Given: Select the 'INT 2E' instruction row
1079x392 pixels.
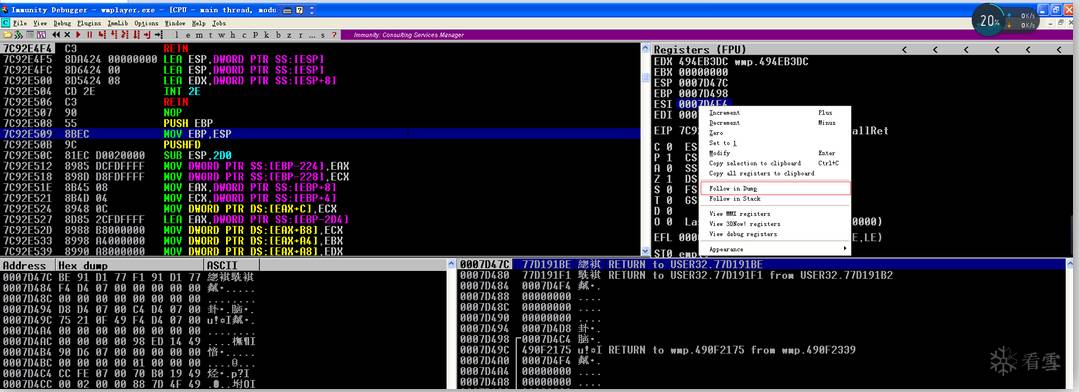Looking at the screenshot, I should [321, 91].
